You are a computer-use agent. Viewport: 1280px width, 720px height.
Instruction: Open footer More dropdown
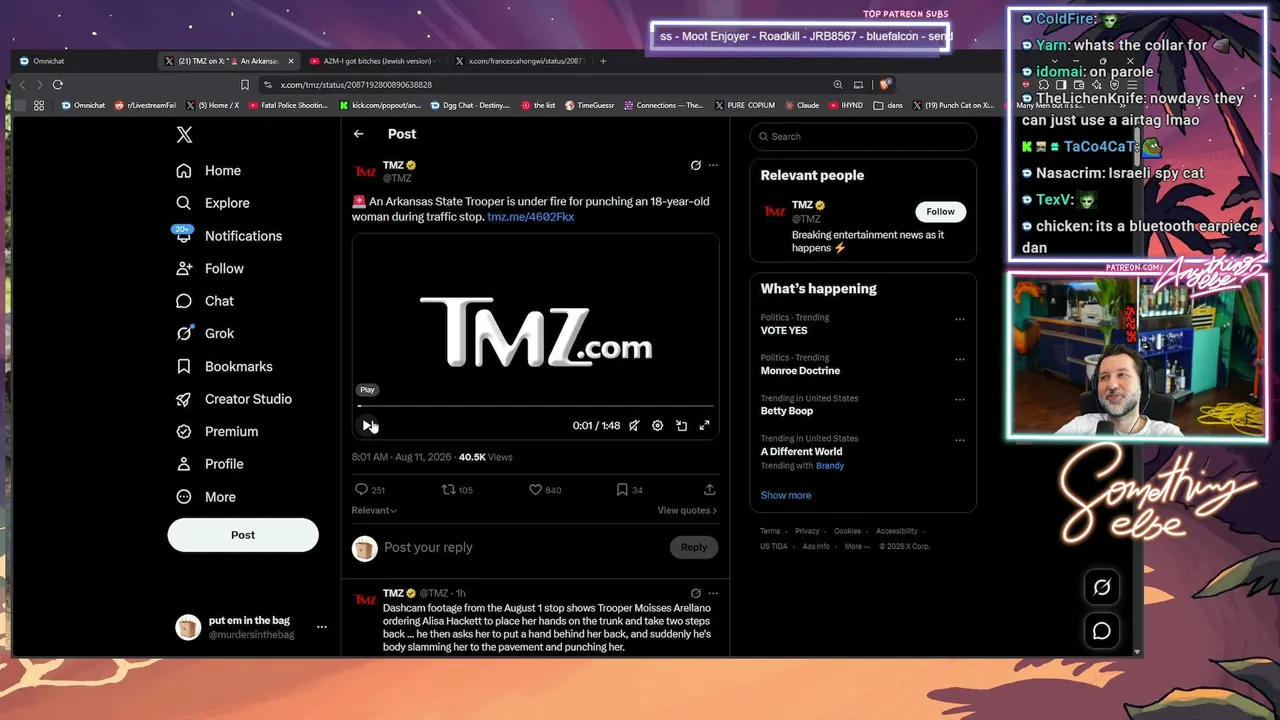tap(855, 547)
